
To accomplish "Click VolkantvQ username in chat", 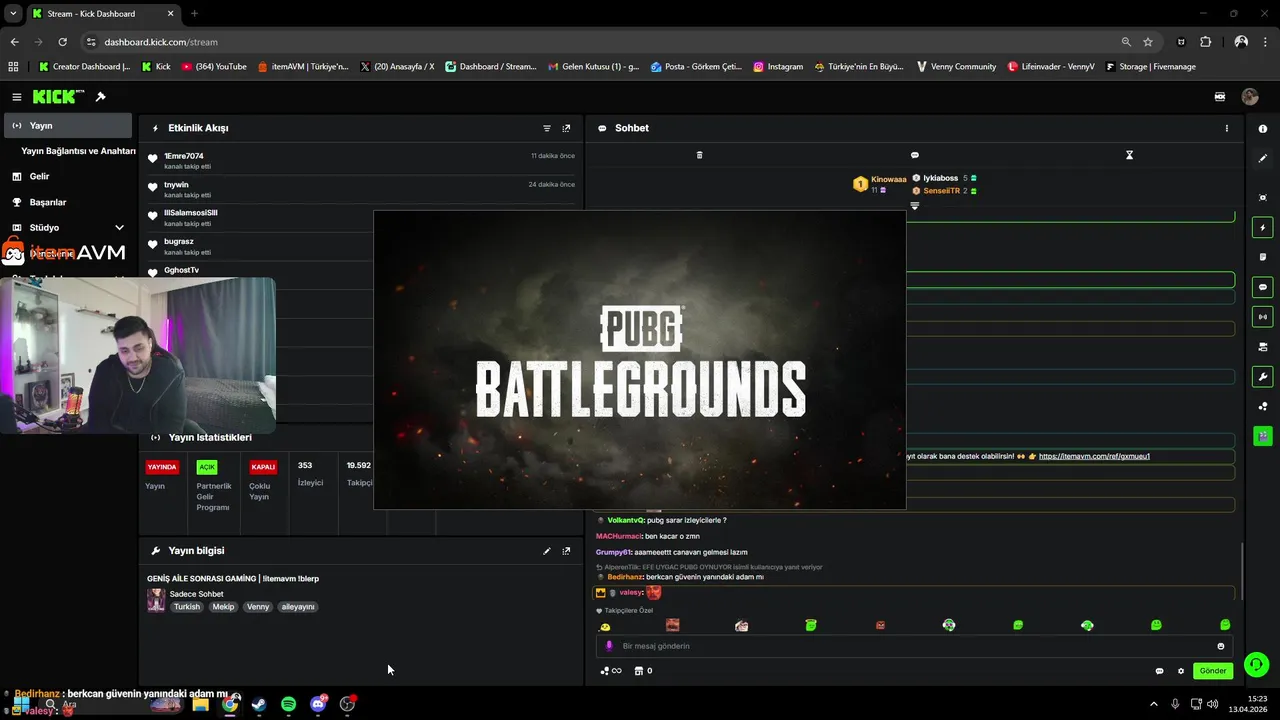I will pos(625,520).
